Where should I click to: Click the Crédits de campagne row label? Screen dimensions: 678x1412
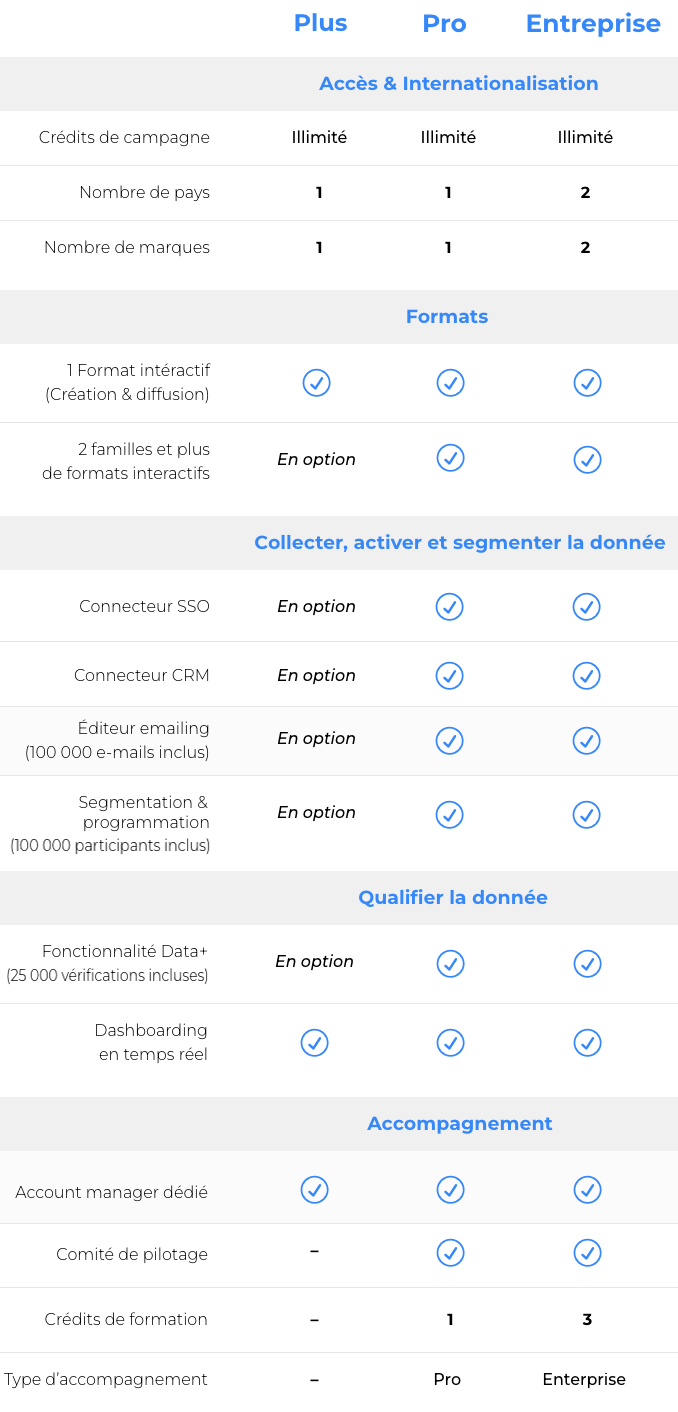124,138
